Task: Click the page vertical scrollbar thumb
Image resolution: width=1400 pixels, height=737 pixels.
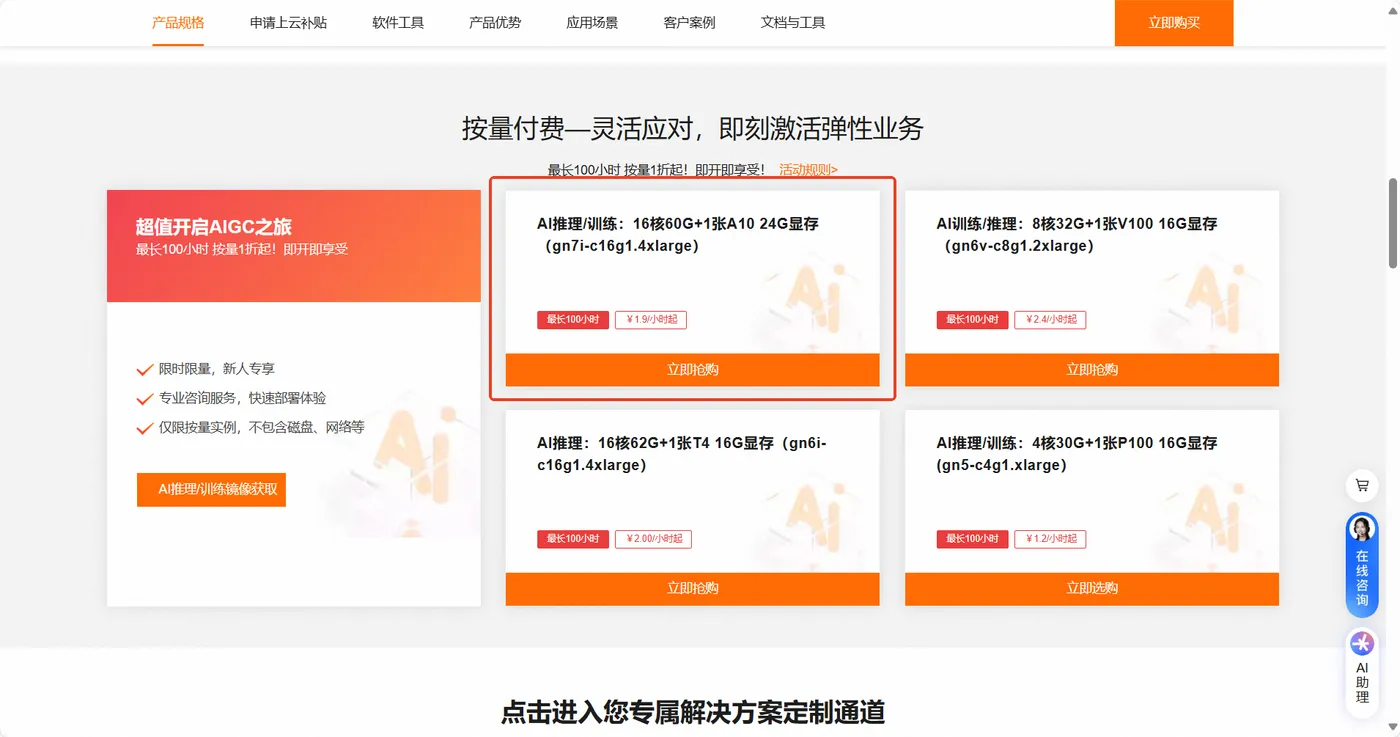Action: click(1393, 223)
